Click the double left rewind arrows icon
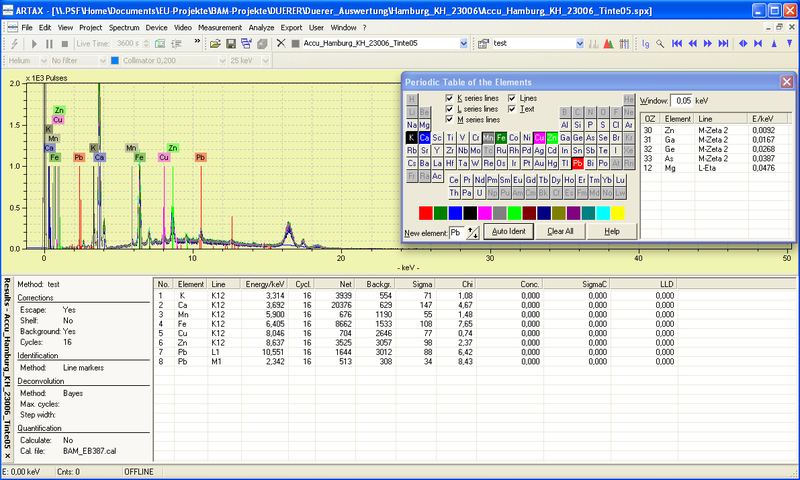 [x=692, y=44]
